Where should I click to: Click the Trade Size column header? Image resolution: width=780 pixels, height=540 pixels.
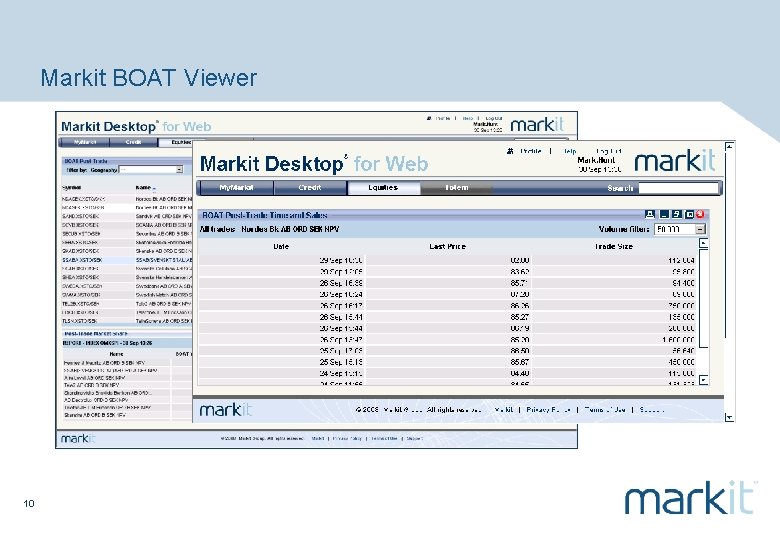coord(614,247)
